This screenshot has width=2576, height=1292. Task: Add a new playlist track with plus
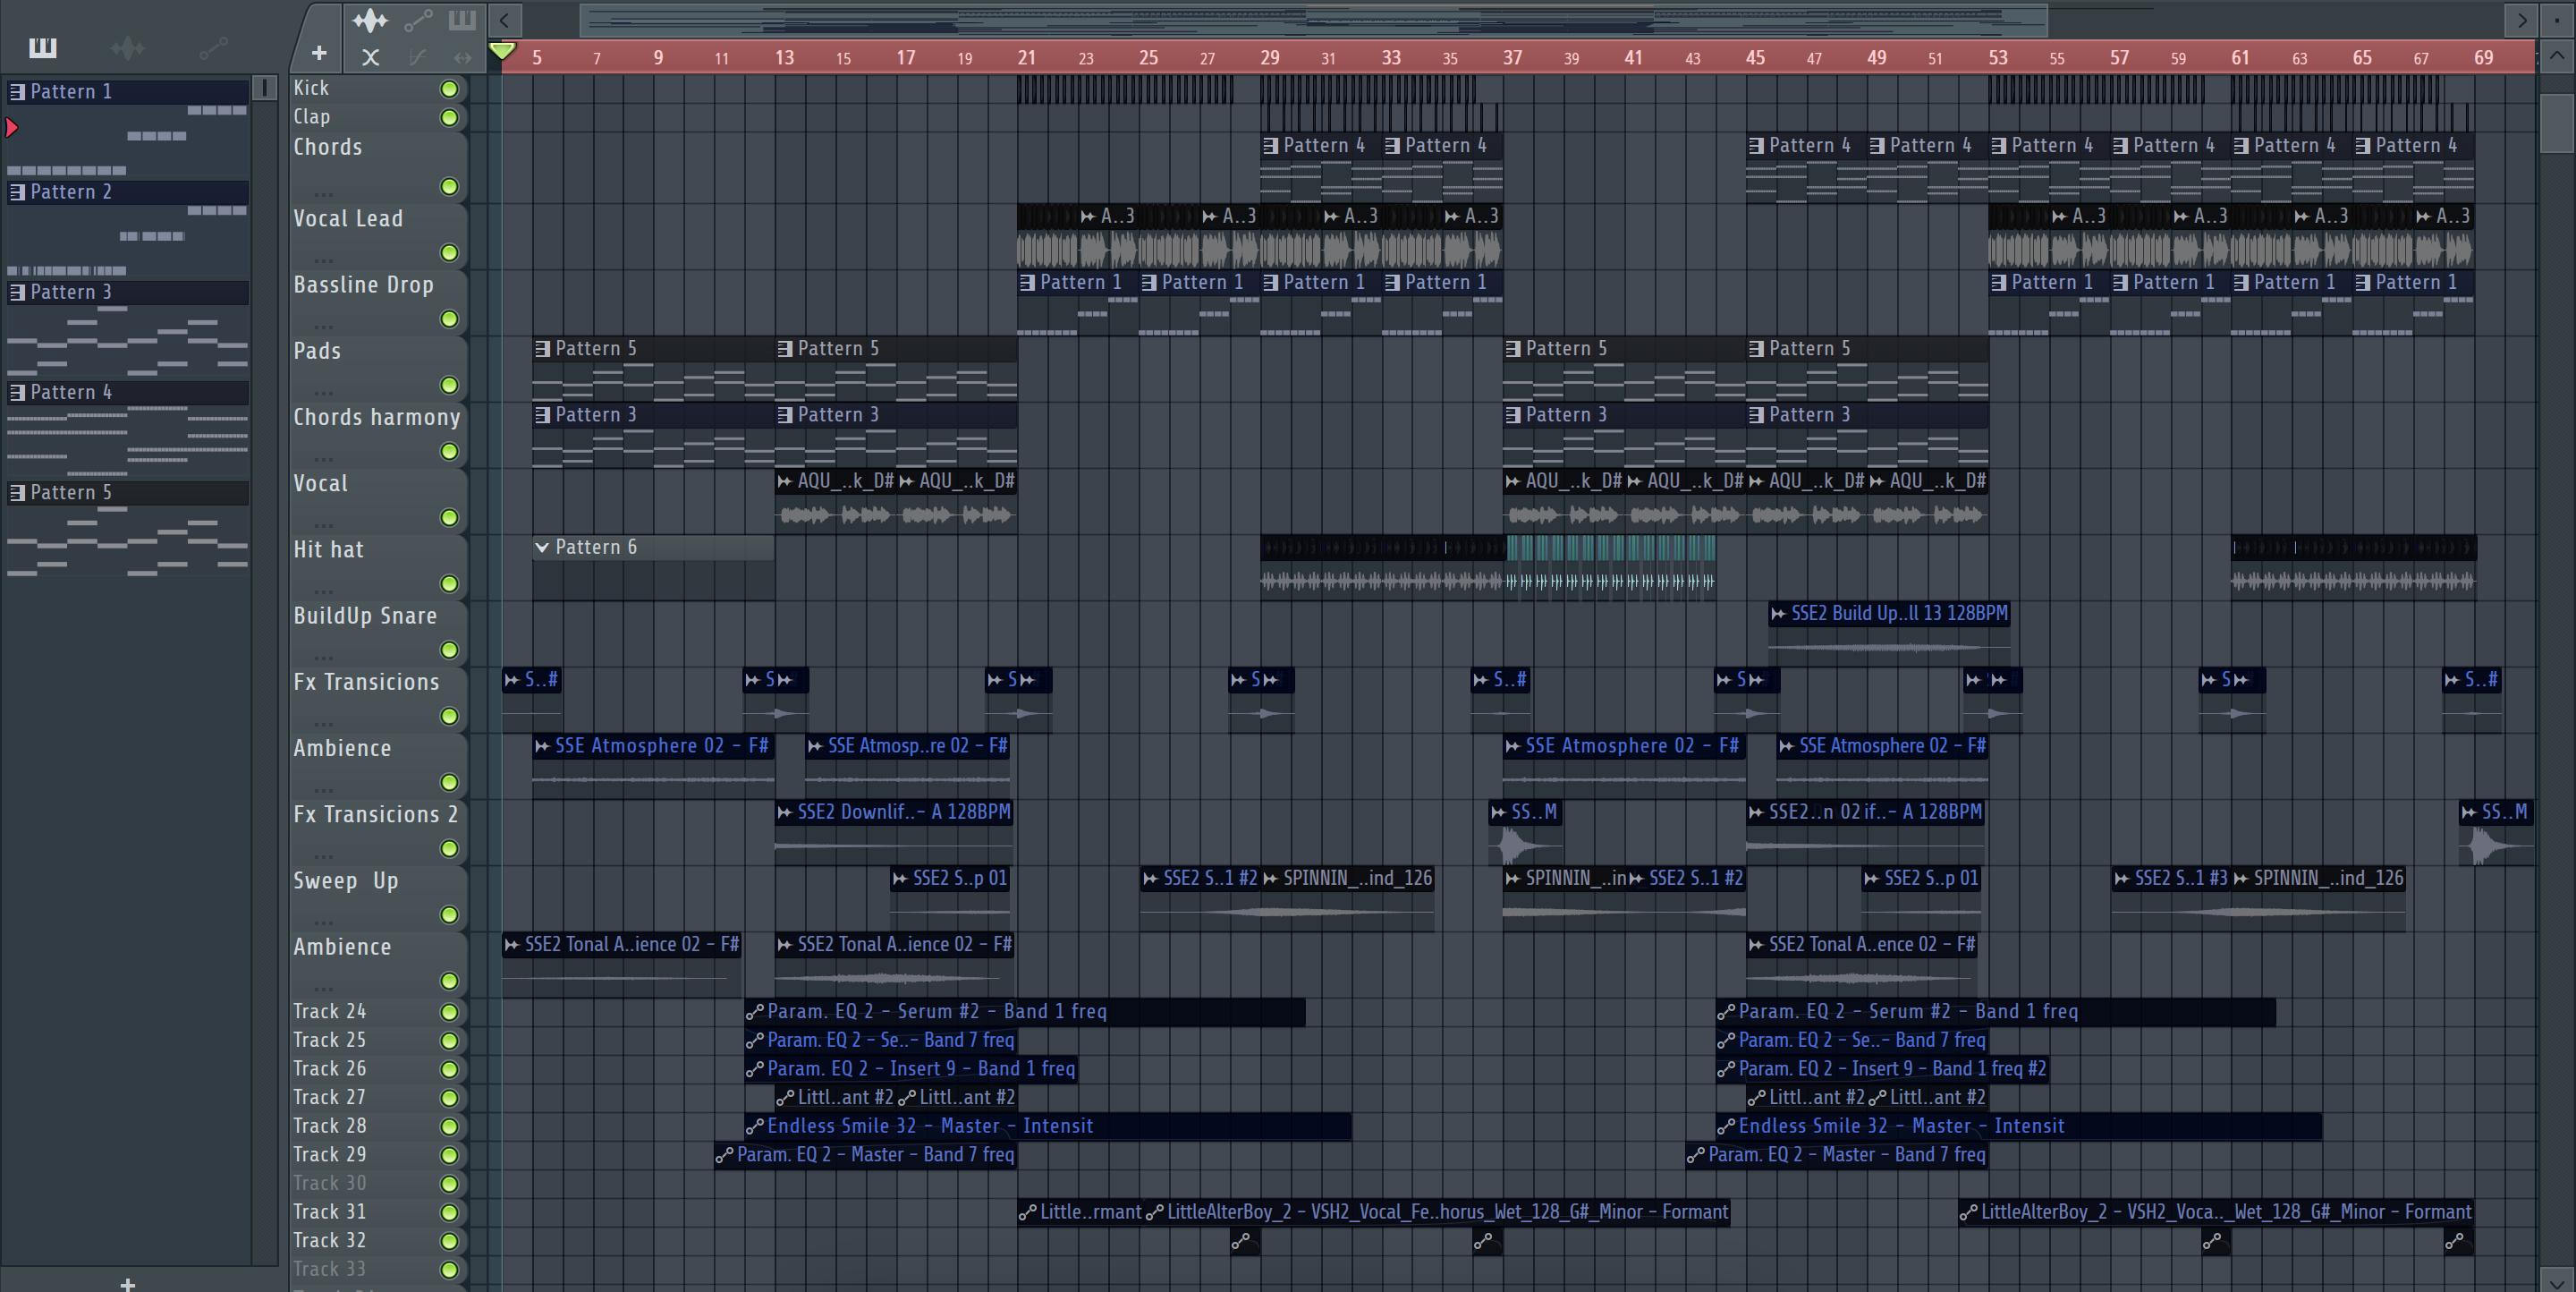pyautogui.click(x=319, y=53)
